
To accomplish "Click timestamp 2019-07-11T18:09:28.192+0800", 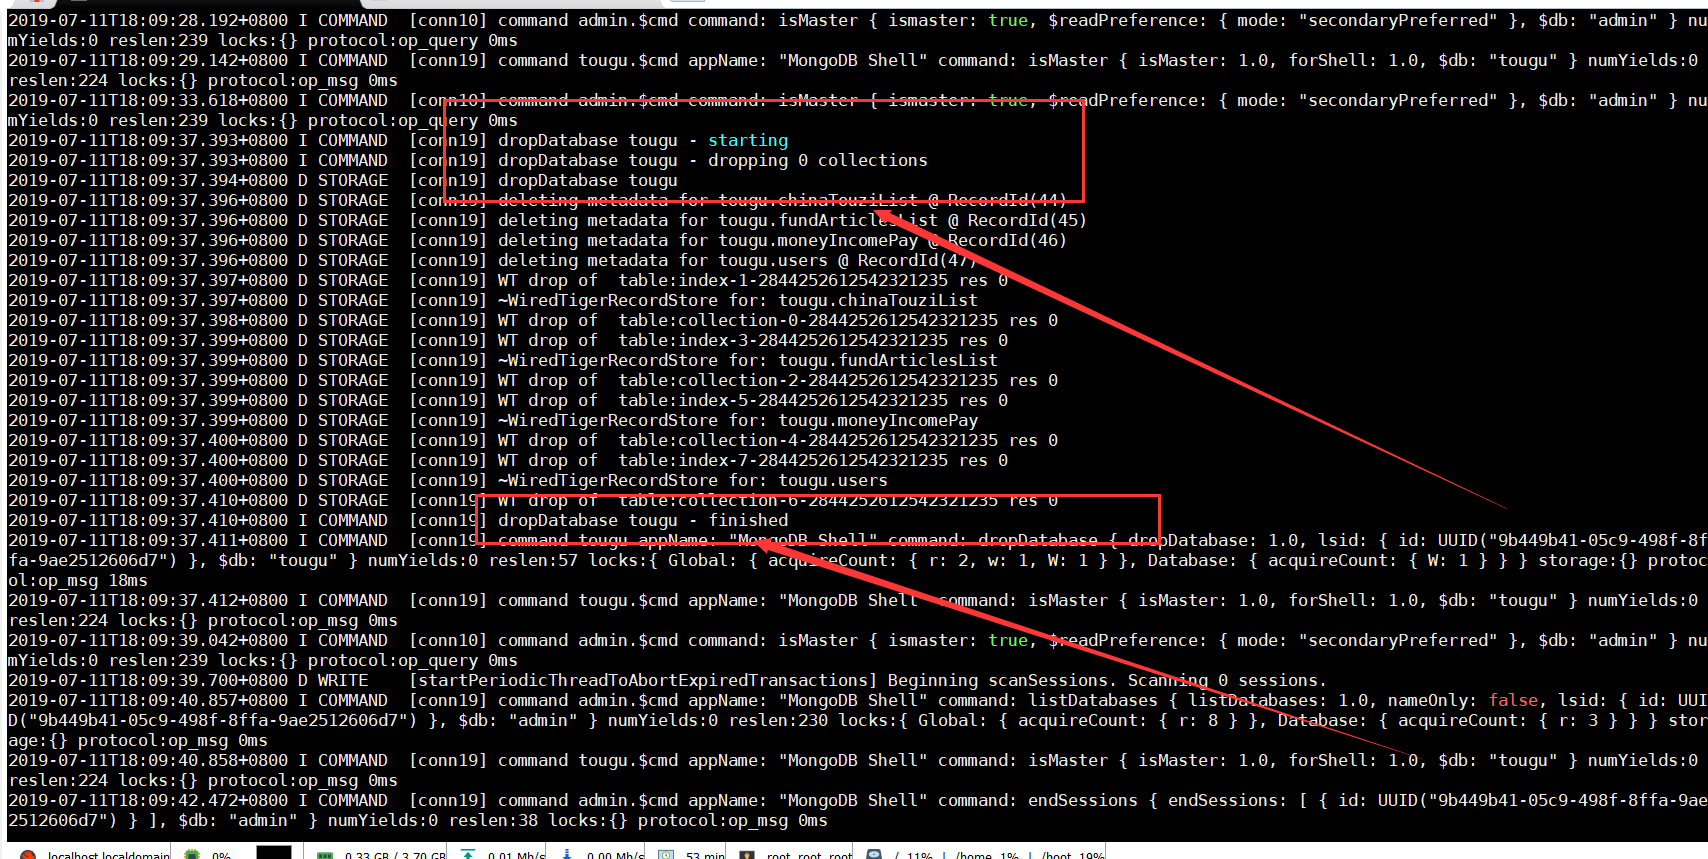I will click(x=148, y=20).
